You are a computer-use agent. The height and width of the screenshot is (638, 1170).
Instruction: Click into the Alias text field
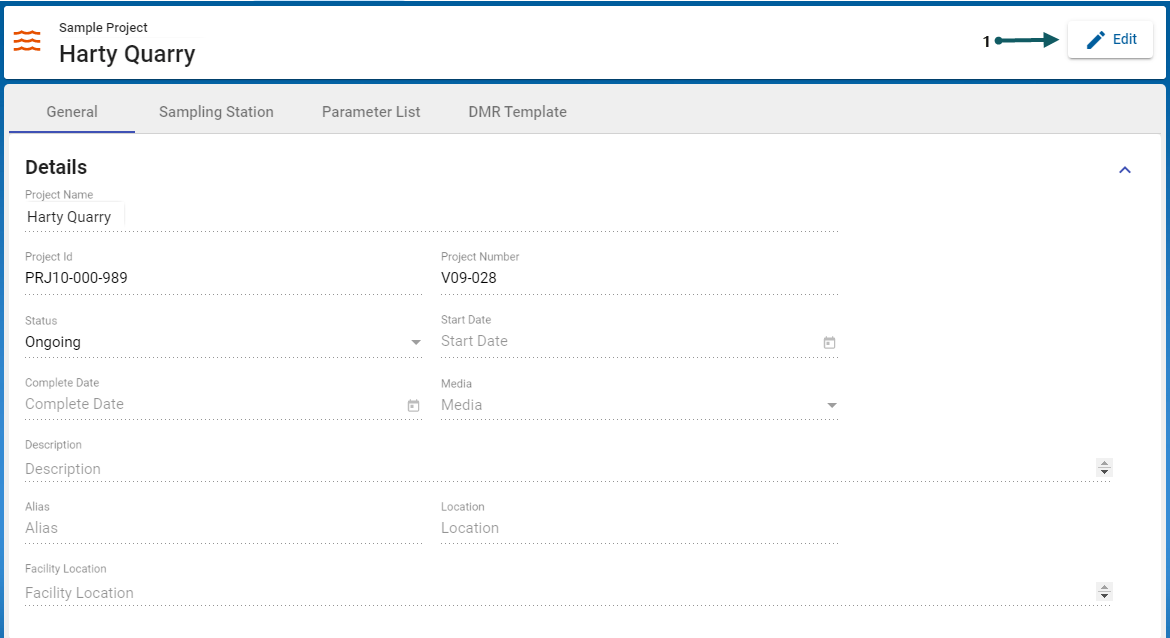[220, 528]
